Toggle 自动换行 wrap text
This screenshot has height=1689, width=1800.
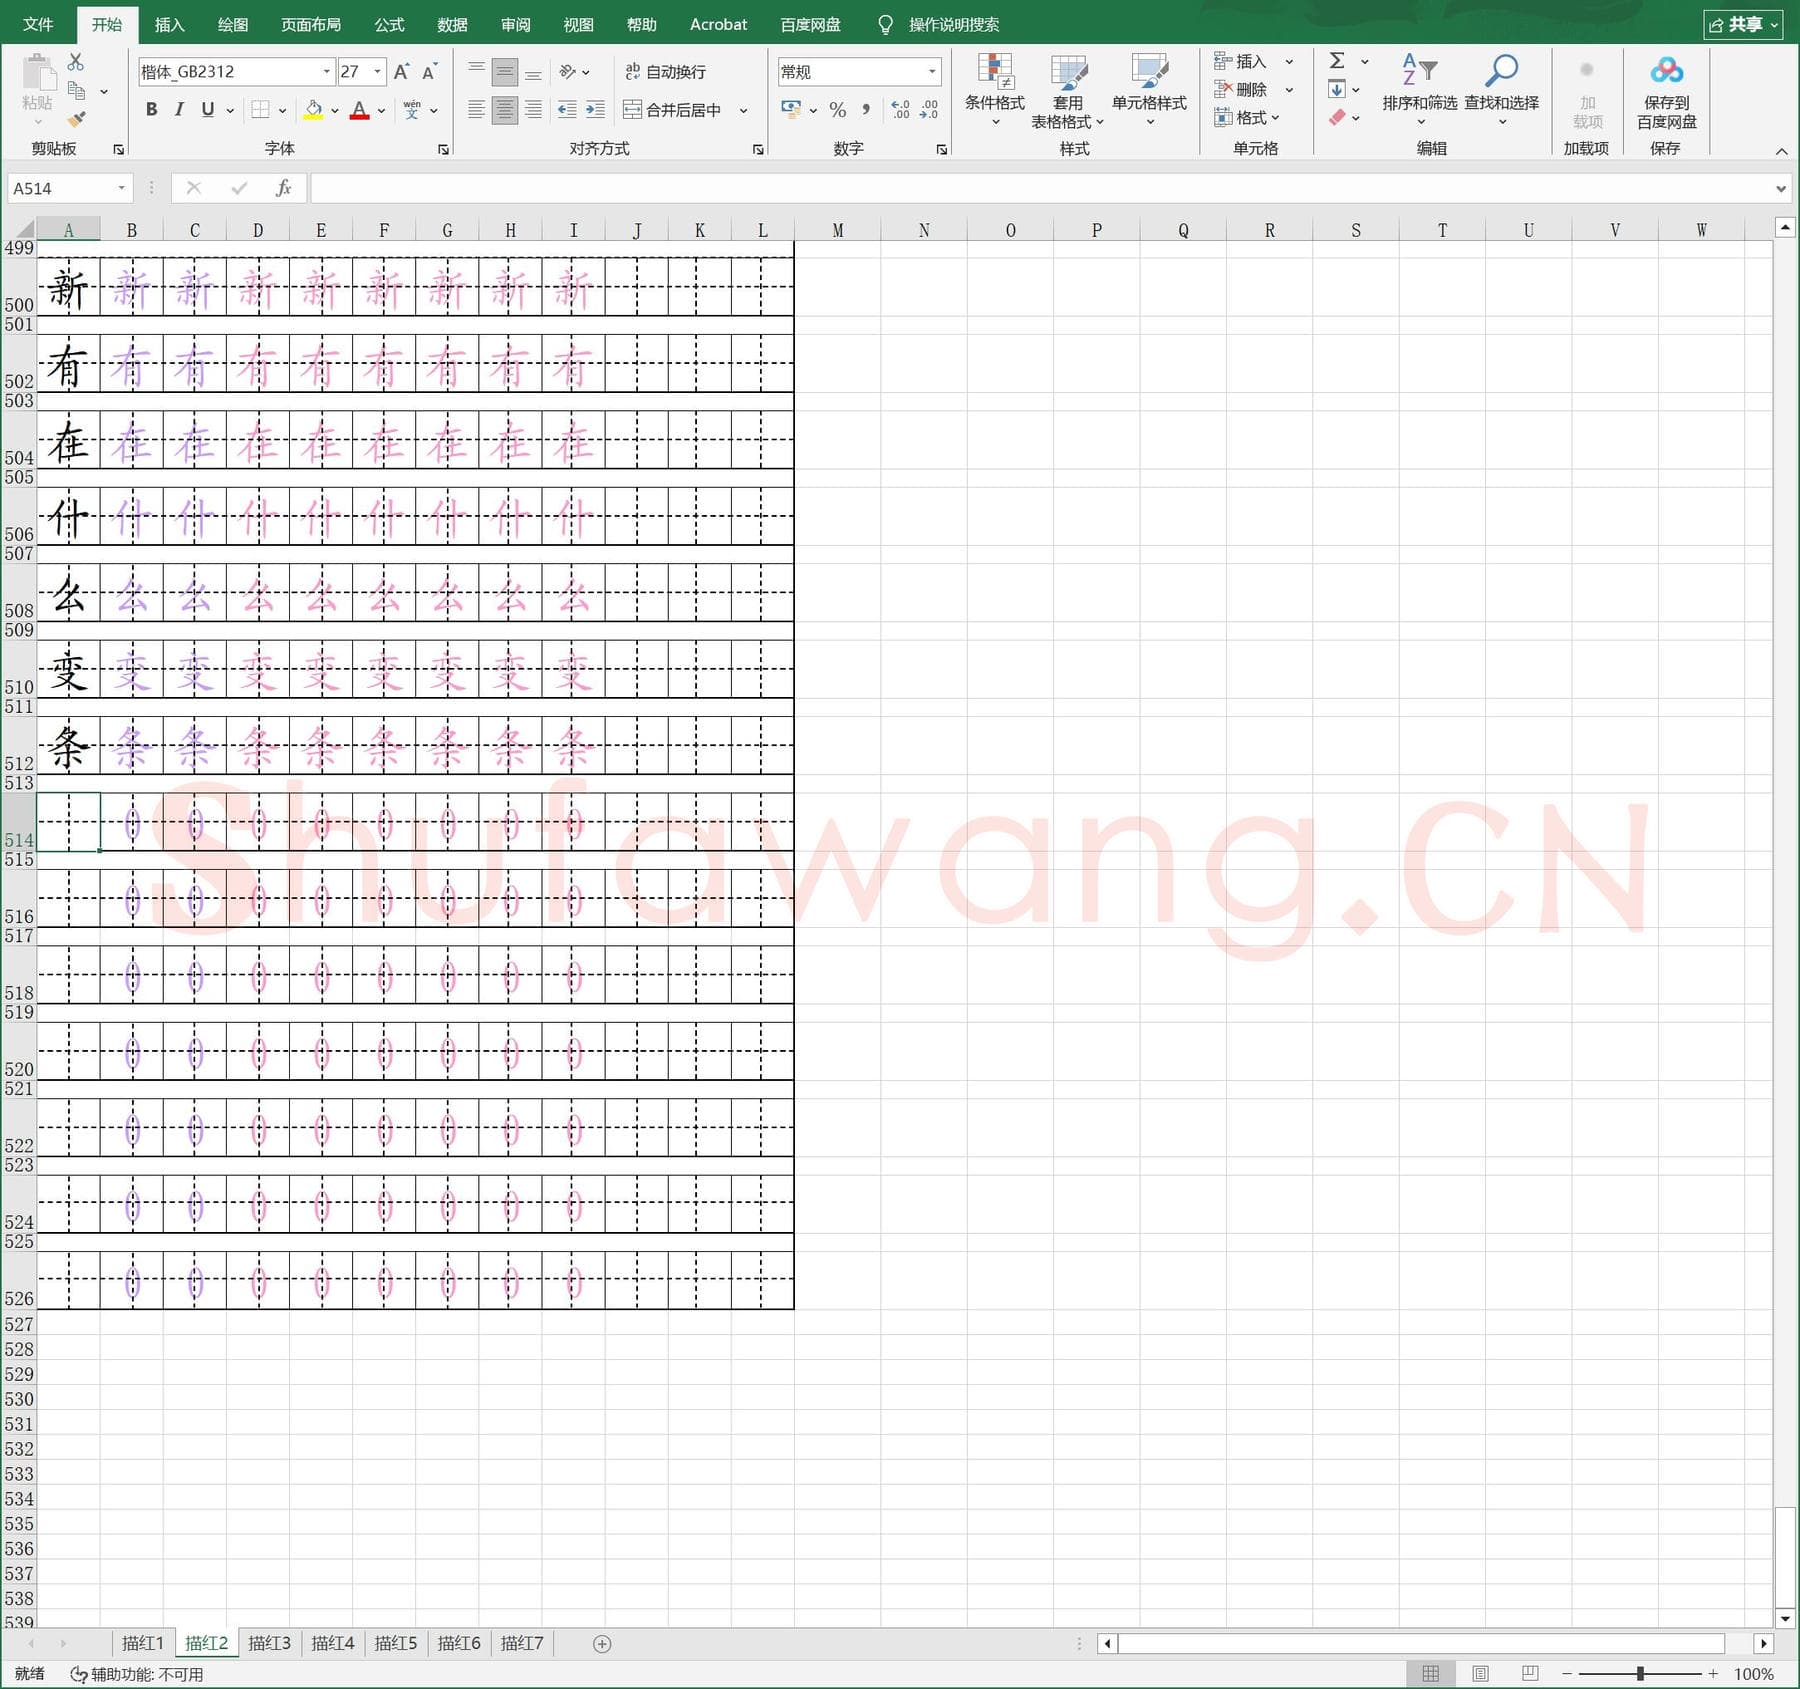(x=666, y=71)
